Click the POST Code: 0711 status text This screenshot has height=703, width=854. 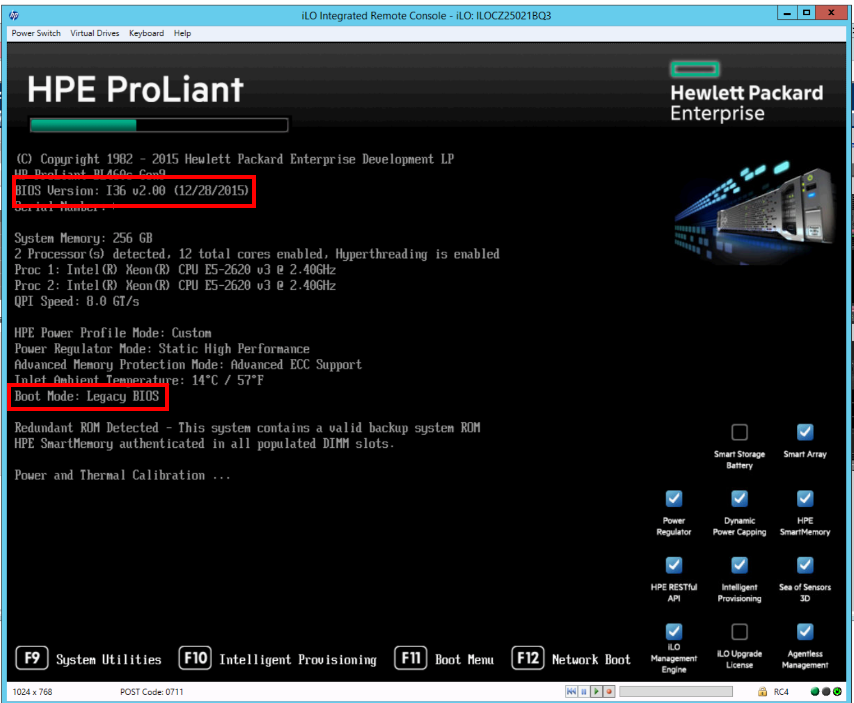[x=151, y=692]
